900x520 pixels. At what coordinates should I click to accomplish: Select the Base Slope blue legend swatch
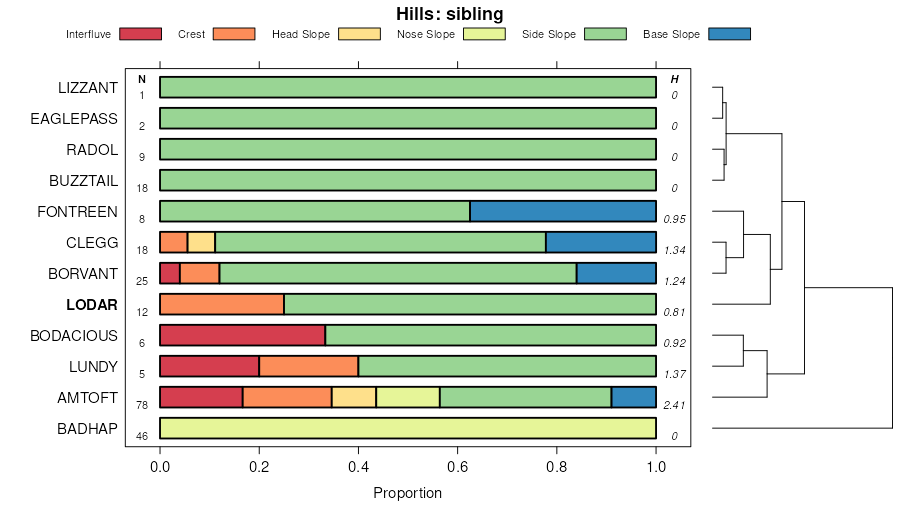coord(729,34)
